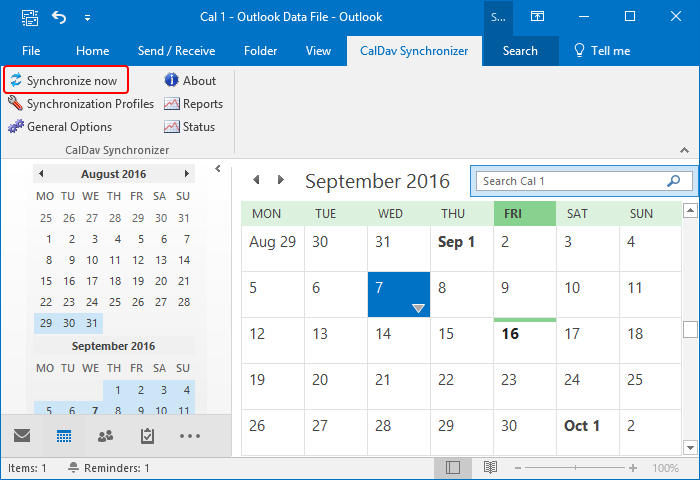Click the MON column header
Image resolution: width=700 pixels, height=480 pixels.
pyautogui.click(x=273, y=213)
